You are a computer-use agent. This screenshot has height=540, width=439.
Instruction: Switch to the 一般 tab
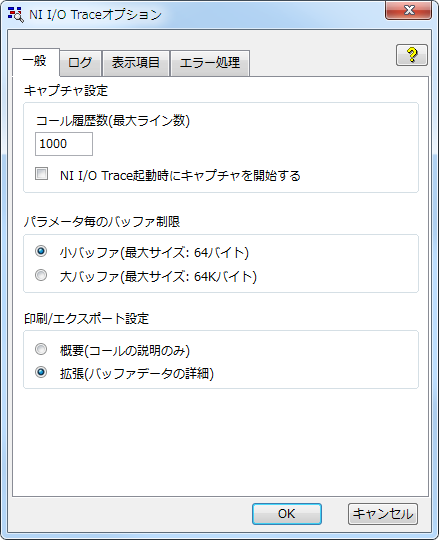pyautogui.click(x=36, y=62)
